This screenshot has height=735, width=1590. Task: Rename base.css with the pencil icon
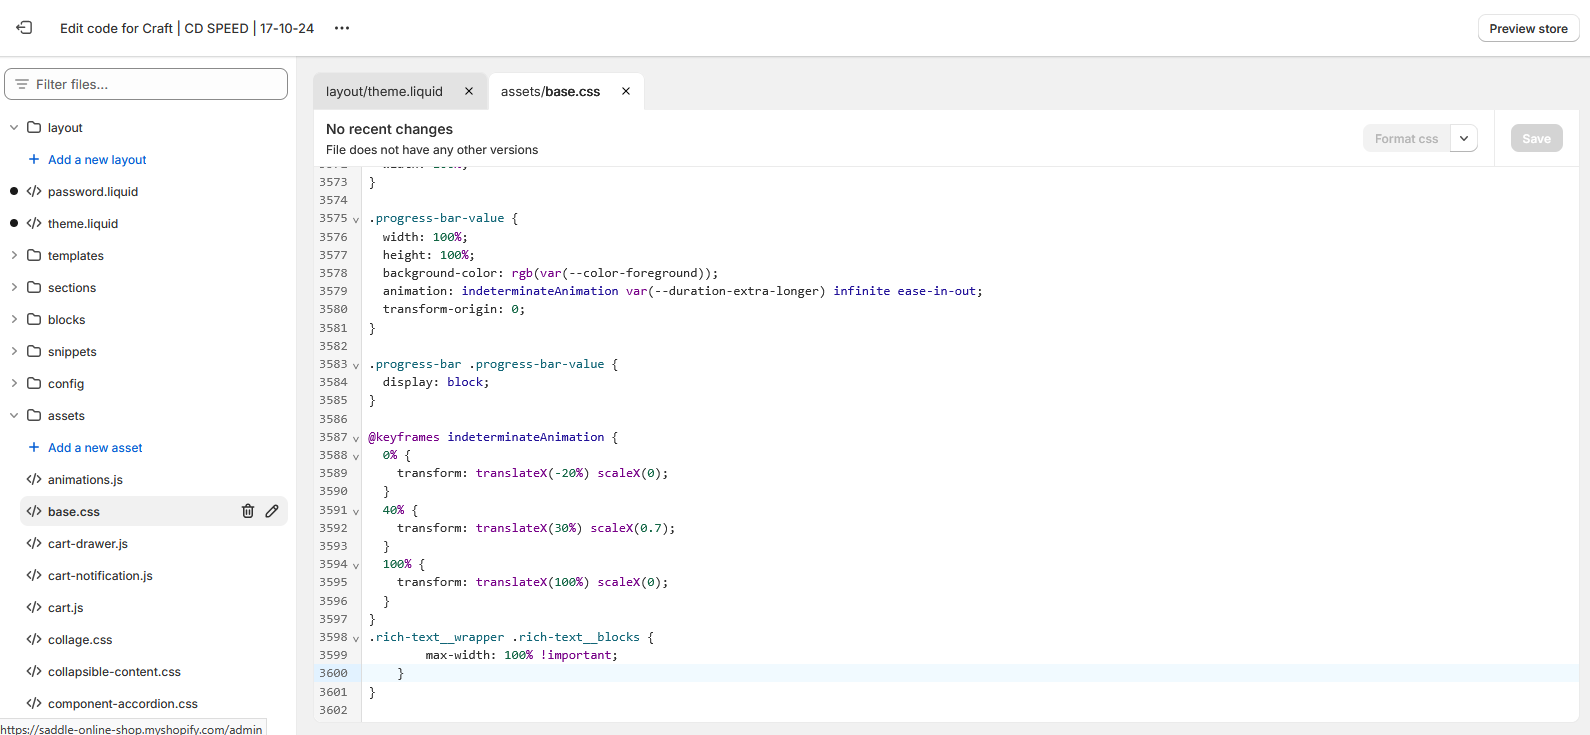point(272,511)
